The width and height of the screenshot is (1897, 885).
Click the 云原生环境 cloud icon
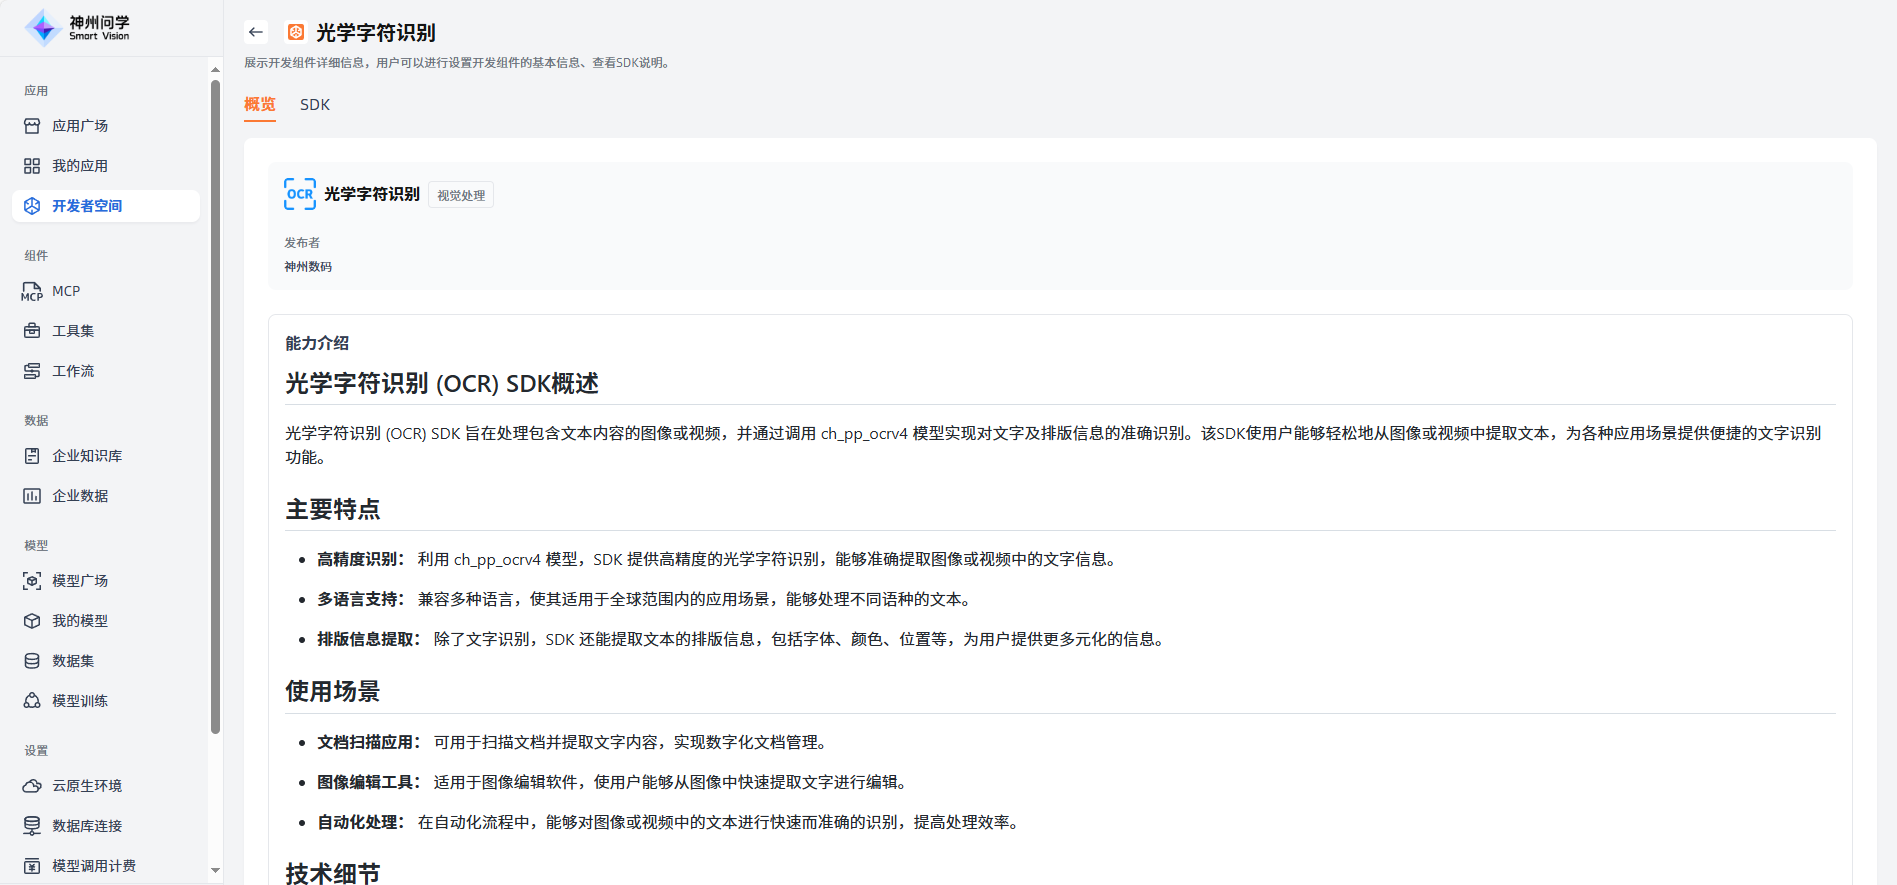click(x=32, y=786)
